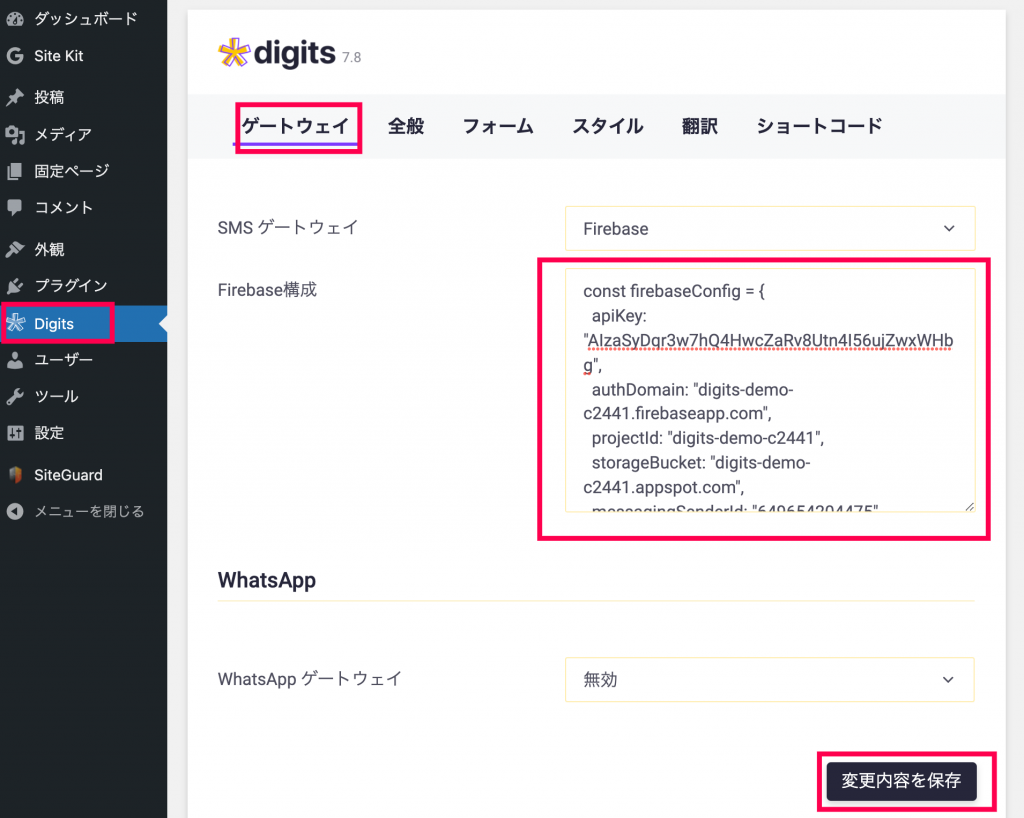Click the WhatsApp ゲートウェイ label

(x=310, y=679)
